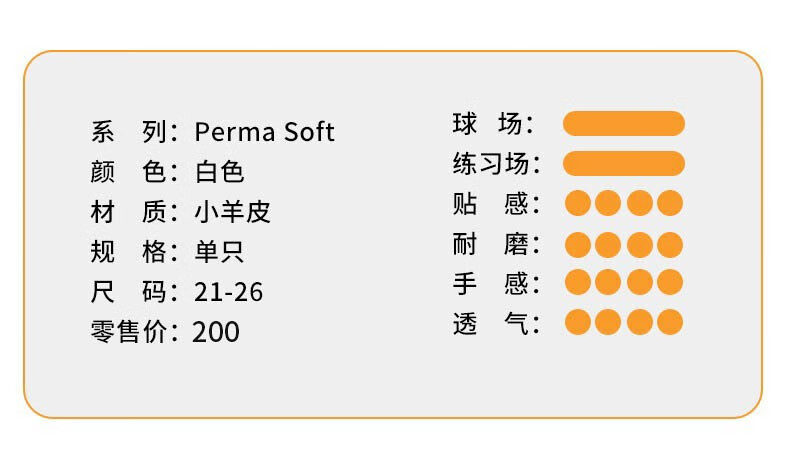
Task: Click the first orange dot beside 手感
Action: coord(578,283)
